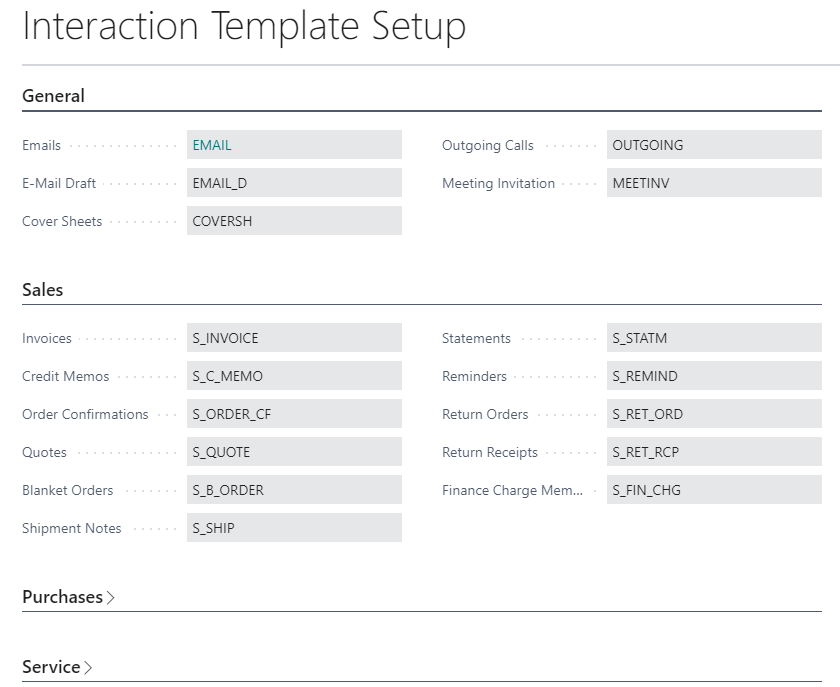Focus the Cover Sheets field
Viewport: 840px width, 687px height.
pyautogui.click(x=294, y=221)
